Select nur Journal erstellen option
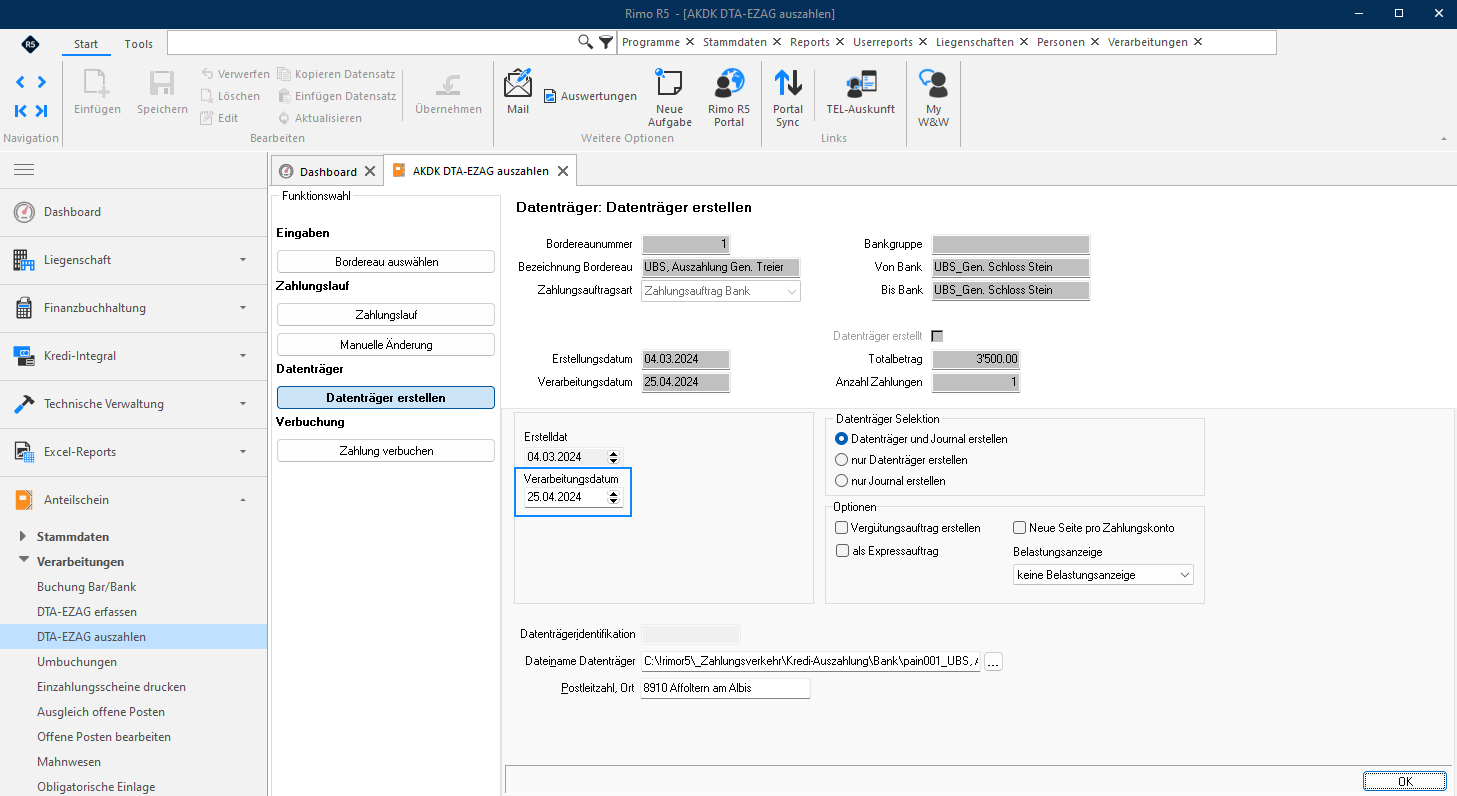The height and width of the screenshot is (796, 1457). click(x=890, y=481)
